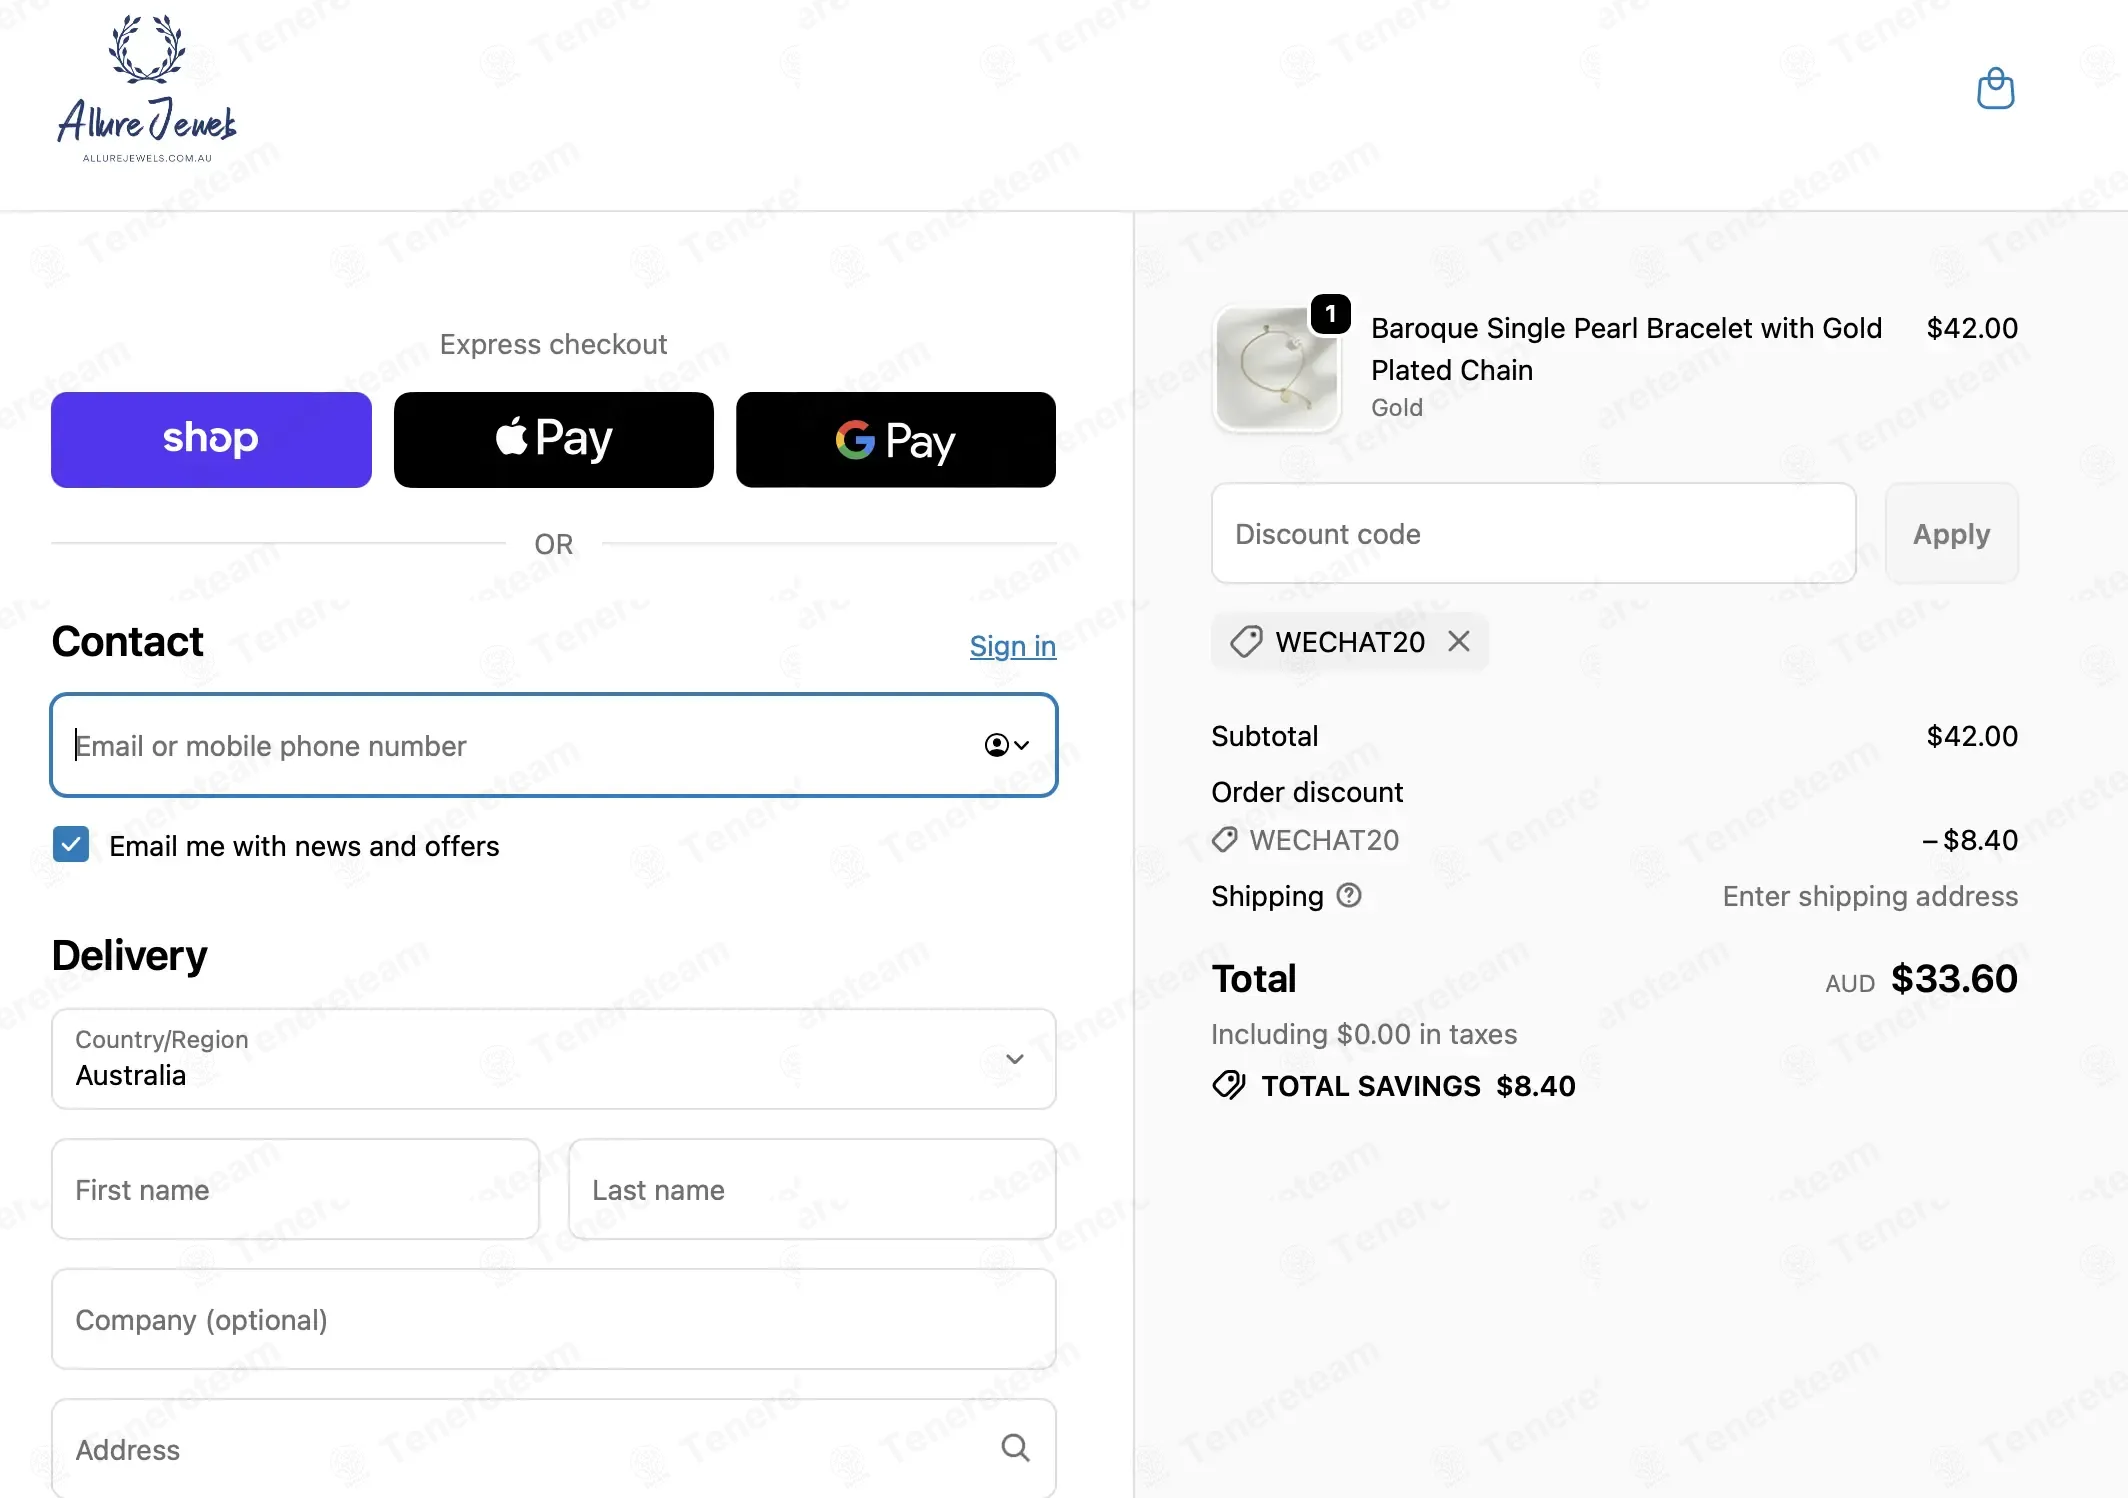Click the Express checkout heading

click(x=553, y=344)
